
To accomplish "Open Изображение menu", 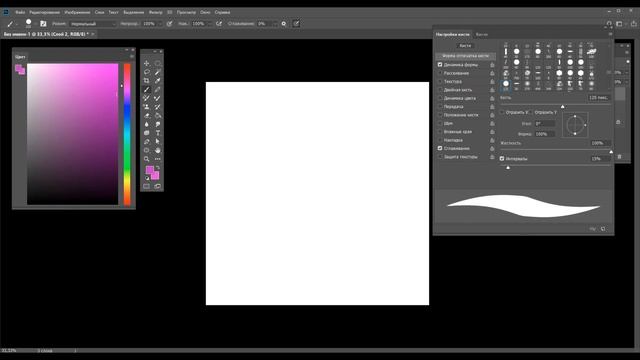I will point(77,12).
